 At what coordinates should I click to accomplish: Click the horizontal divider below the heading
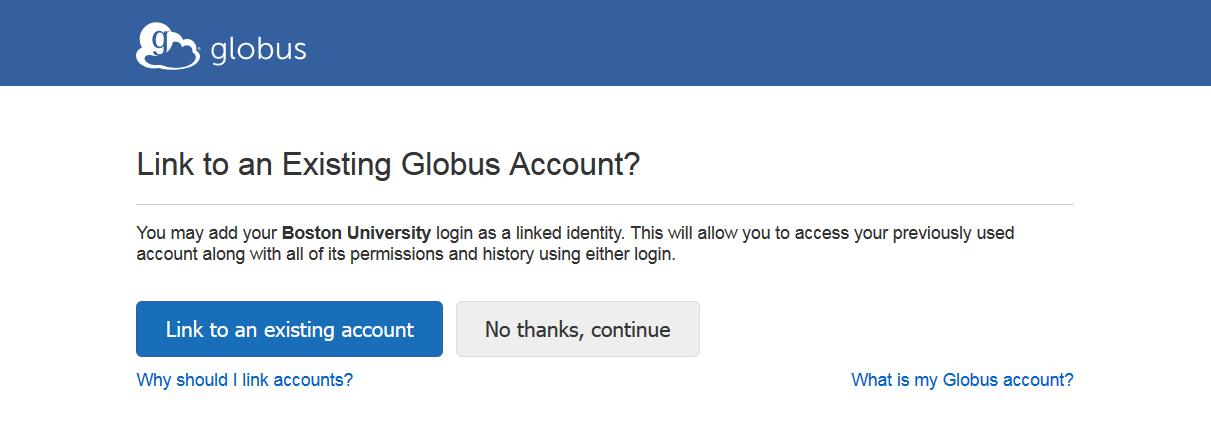click(604, 204)
